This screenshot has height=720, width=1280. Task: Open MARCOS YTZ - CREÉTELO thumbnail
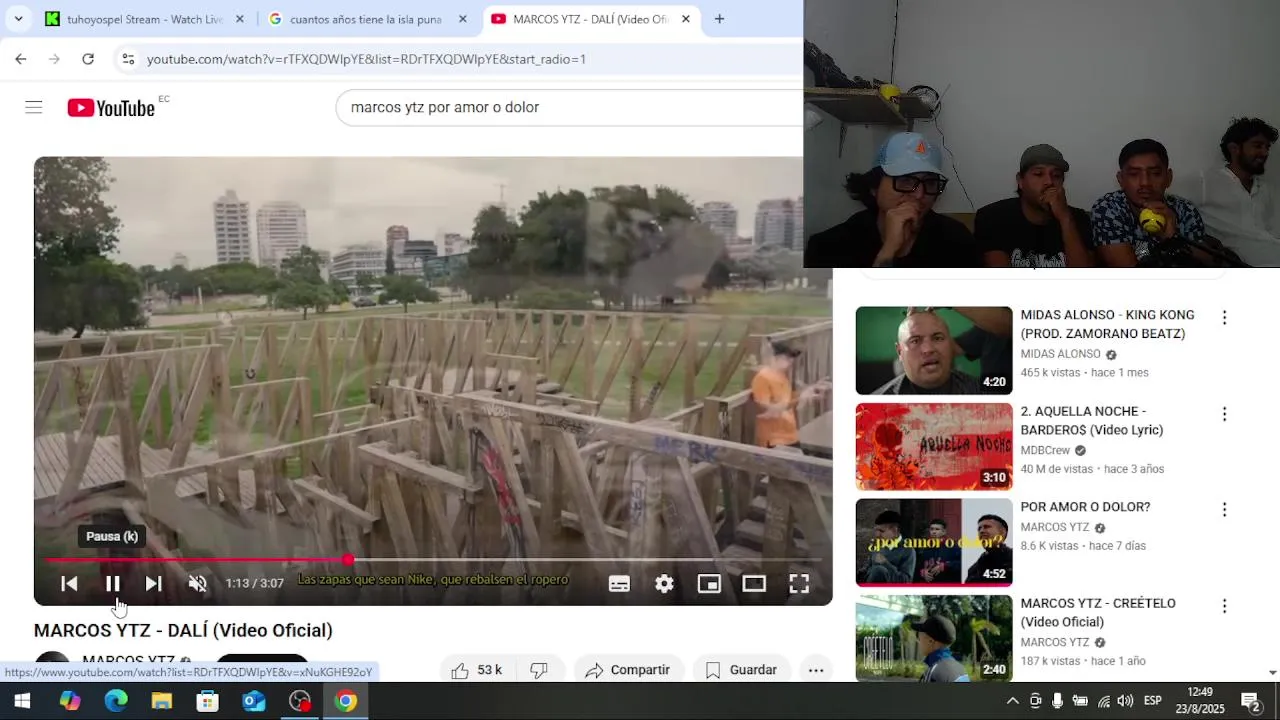[934, 638]
